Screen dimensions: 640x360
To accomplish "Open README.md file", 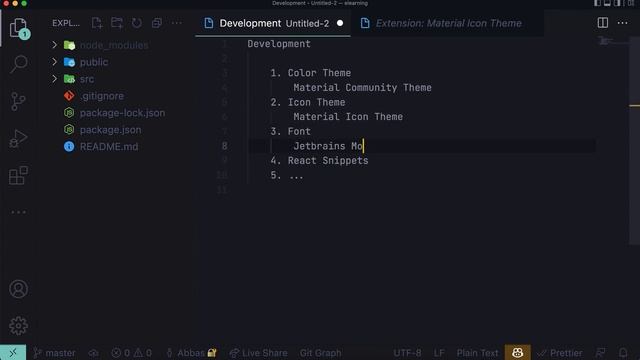I will click(109, 147).
